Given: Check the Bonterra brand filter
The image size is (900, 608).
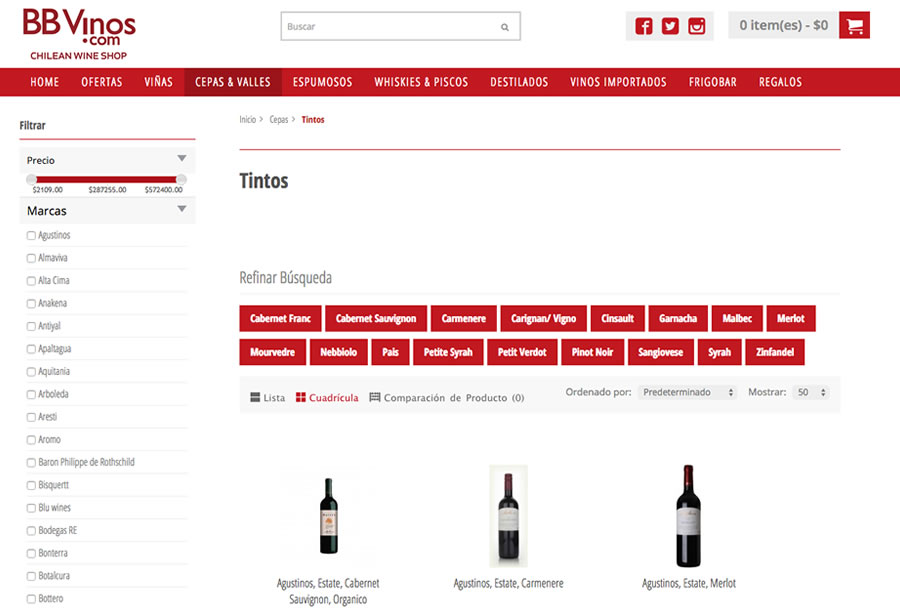Looking at the screenshot, I should pyautogui.click(x=31, y=553).
